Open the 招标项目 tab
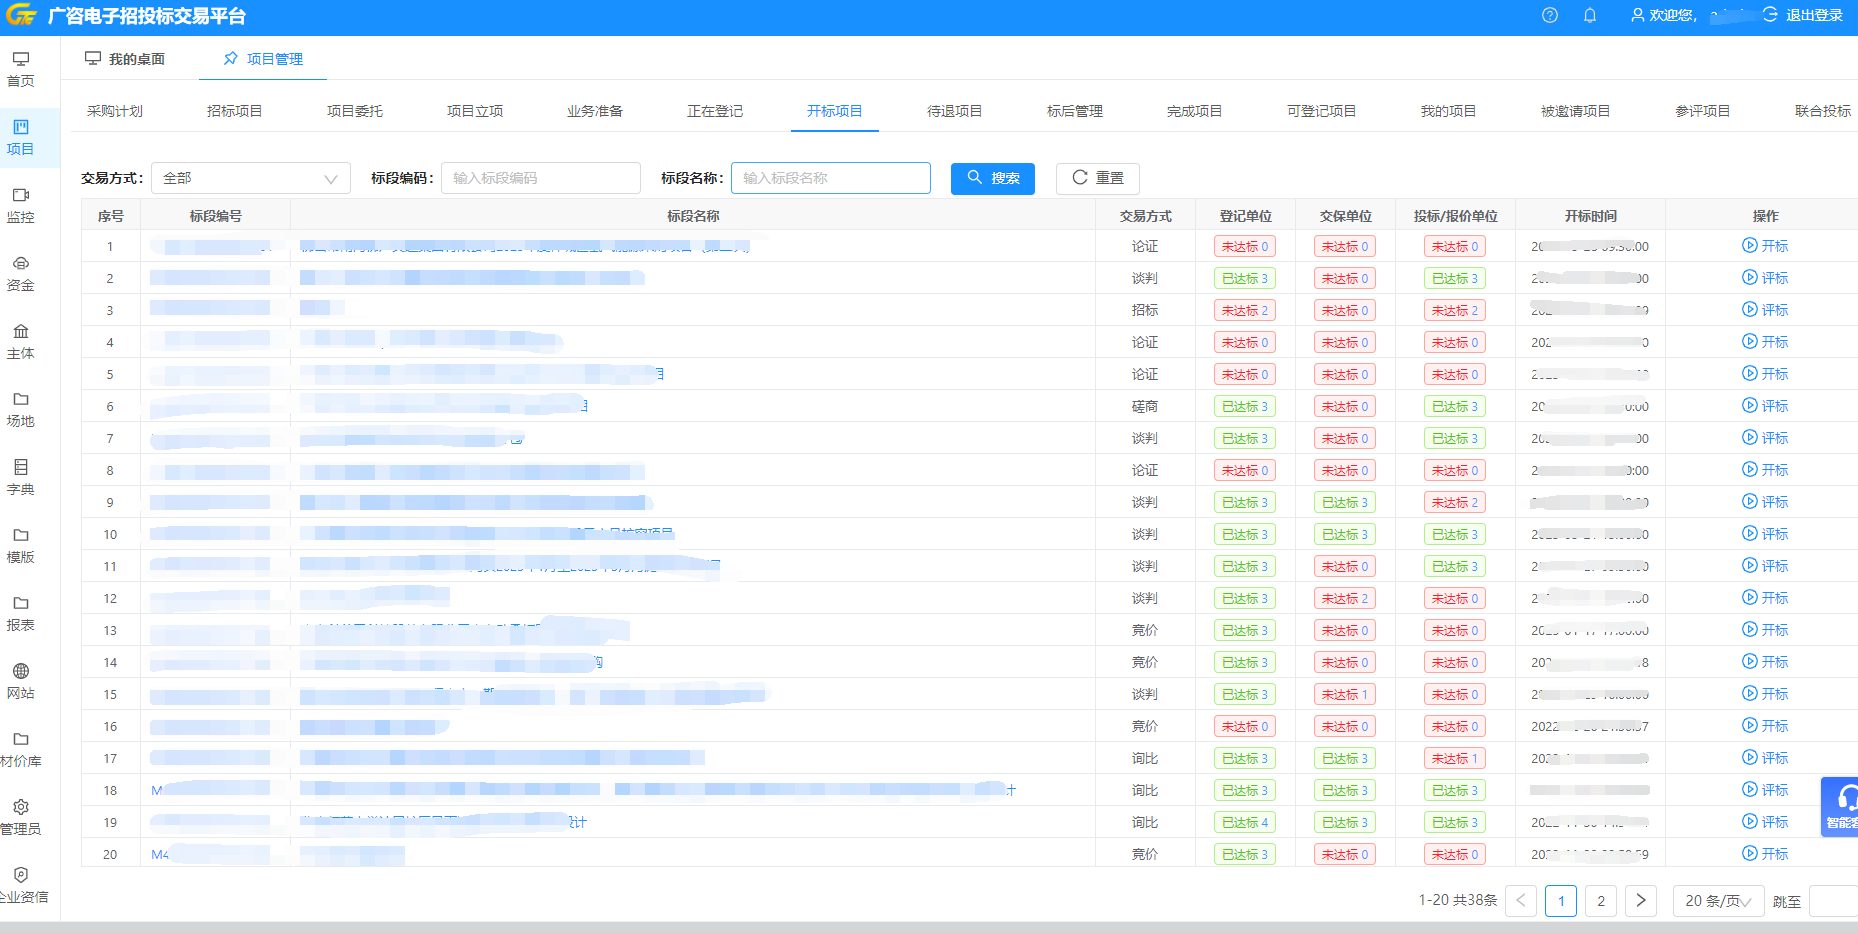1858x933 pixels. tap(235, 111)
